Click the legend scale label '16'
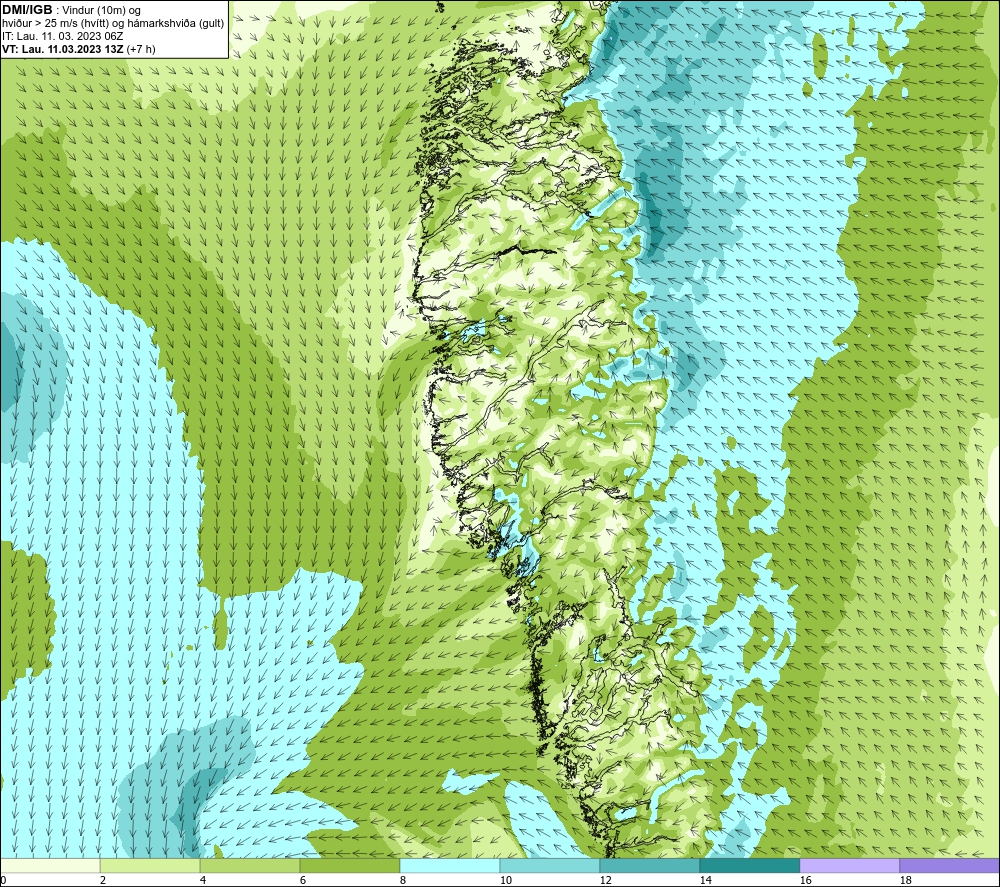Image resolution: width=1000 pixels, height=887 pixels. [805, 881]
